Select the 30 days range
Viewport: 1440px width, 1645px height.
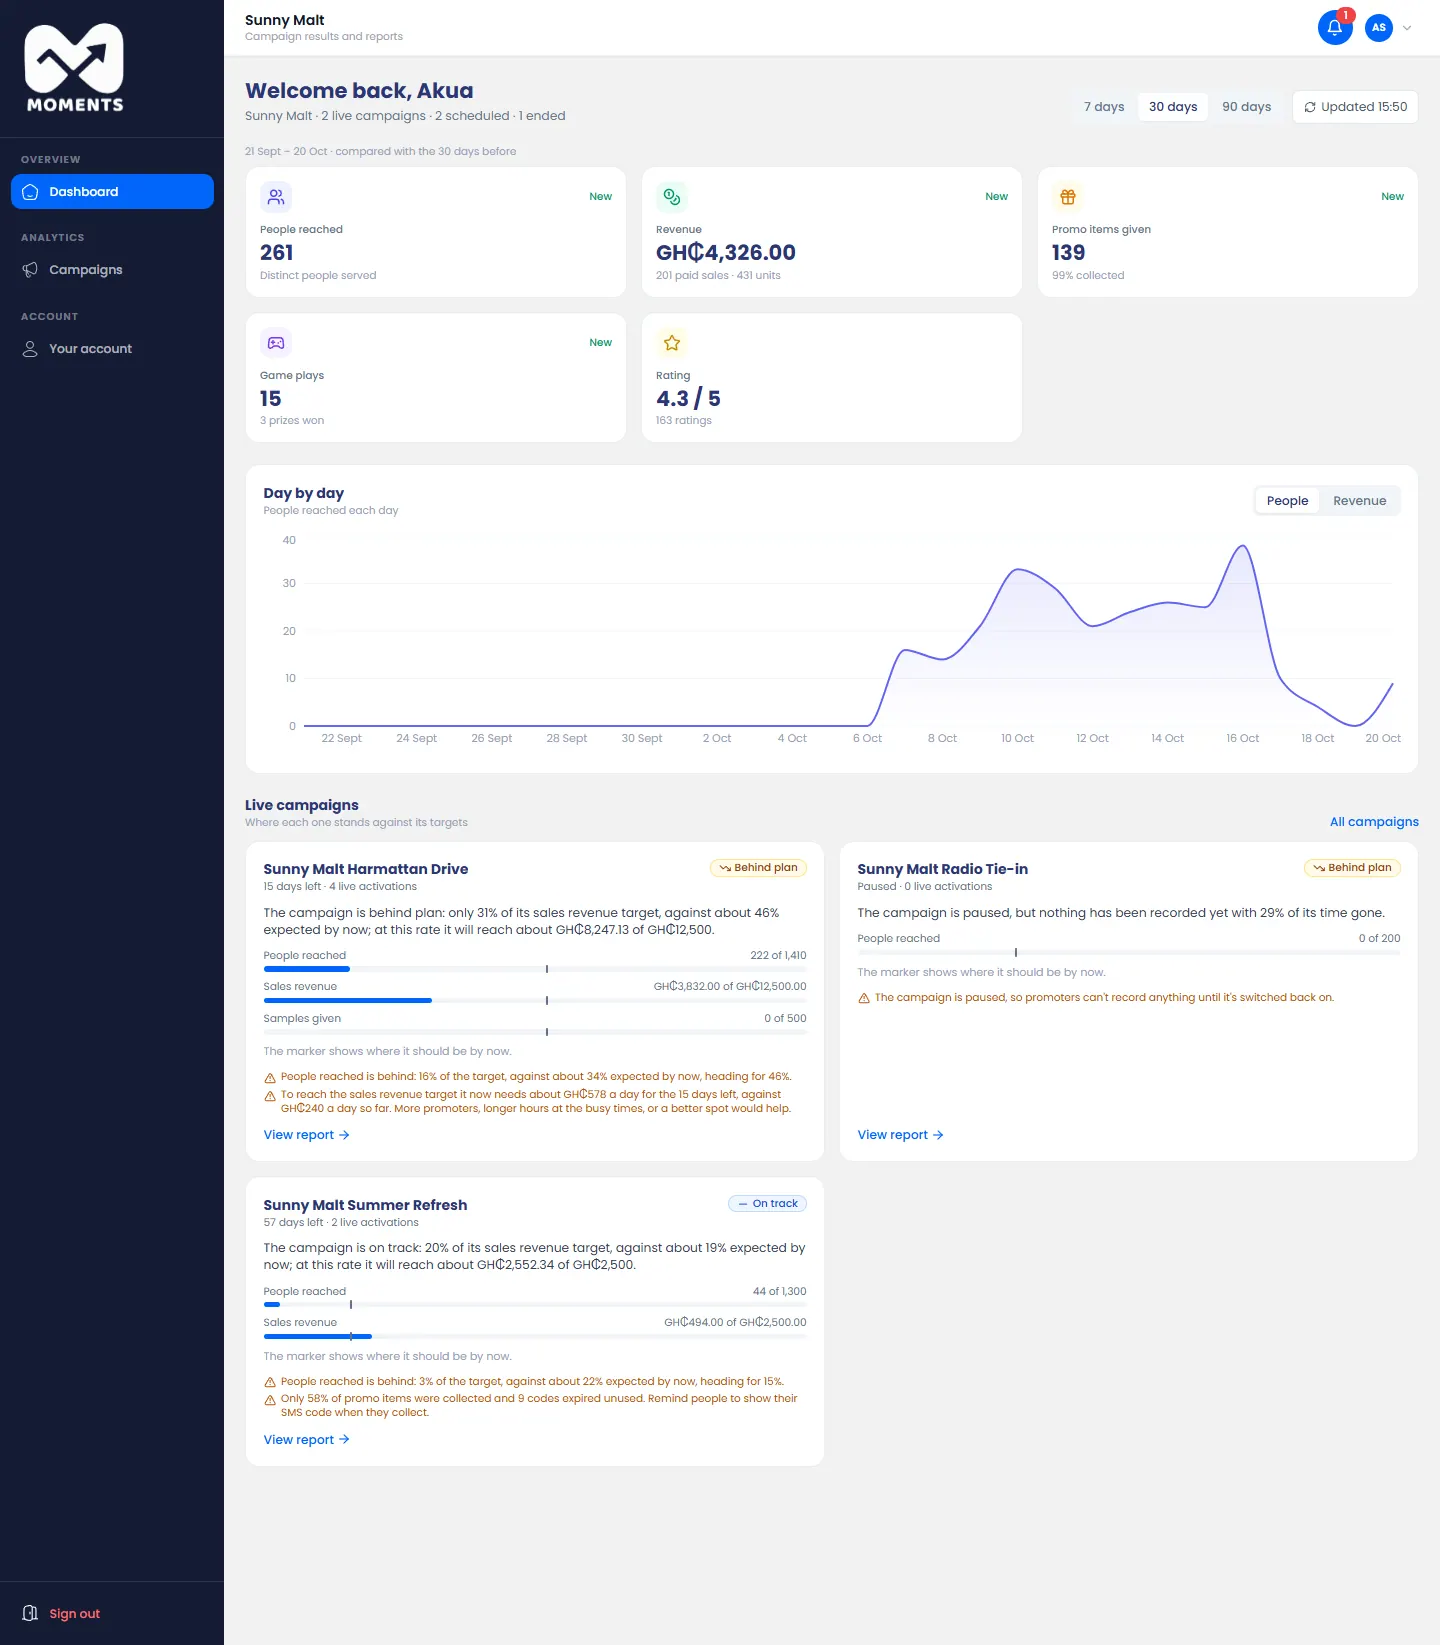coord(1173,107)
